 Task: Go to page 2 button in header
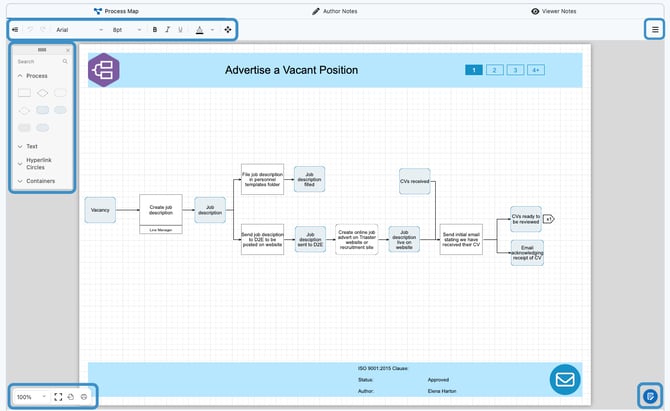click(494, 70)
